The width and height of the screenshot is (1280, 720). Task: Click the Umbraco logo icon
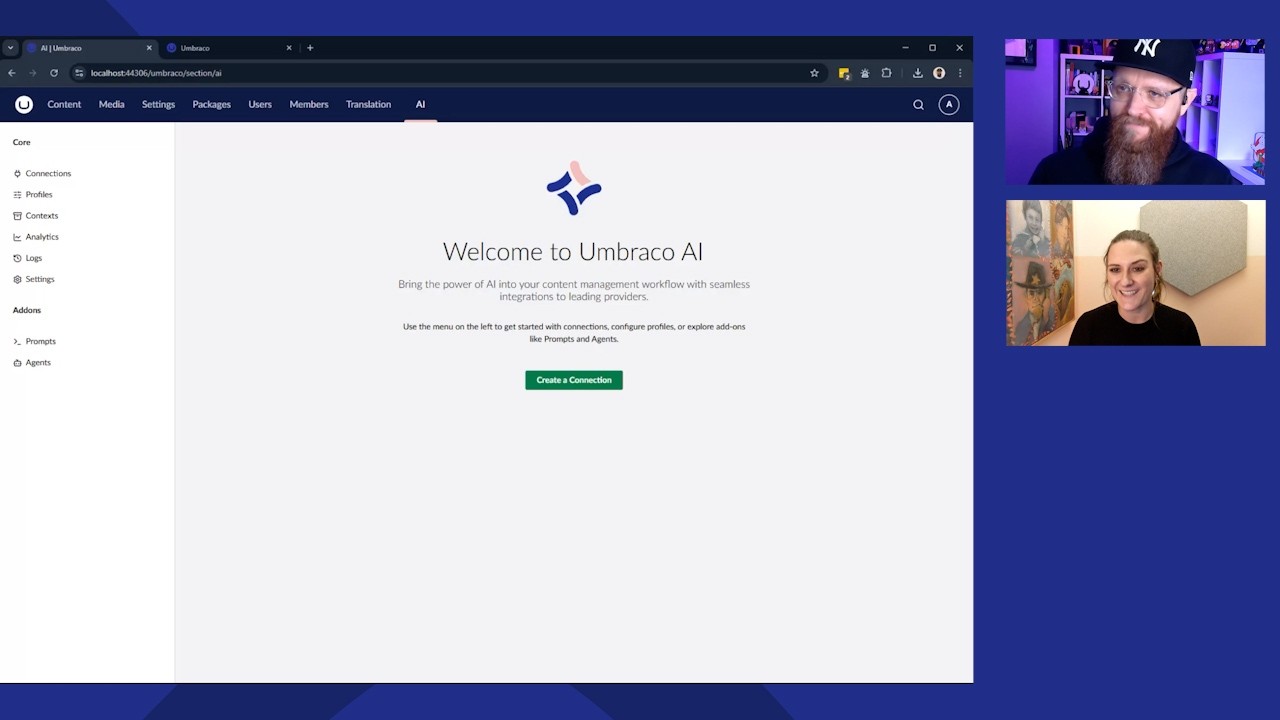pos(24,104)
